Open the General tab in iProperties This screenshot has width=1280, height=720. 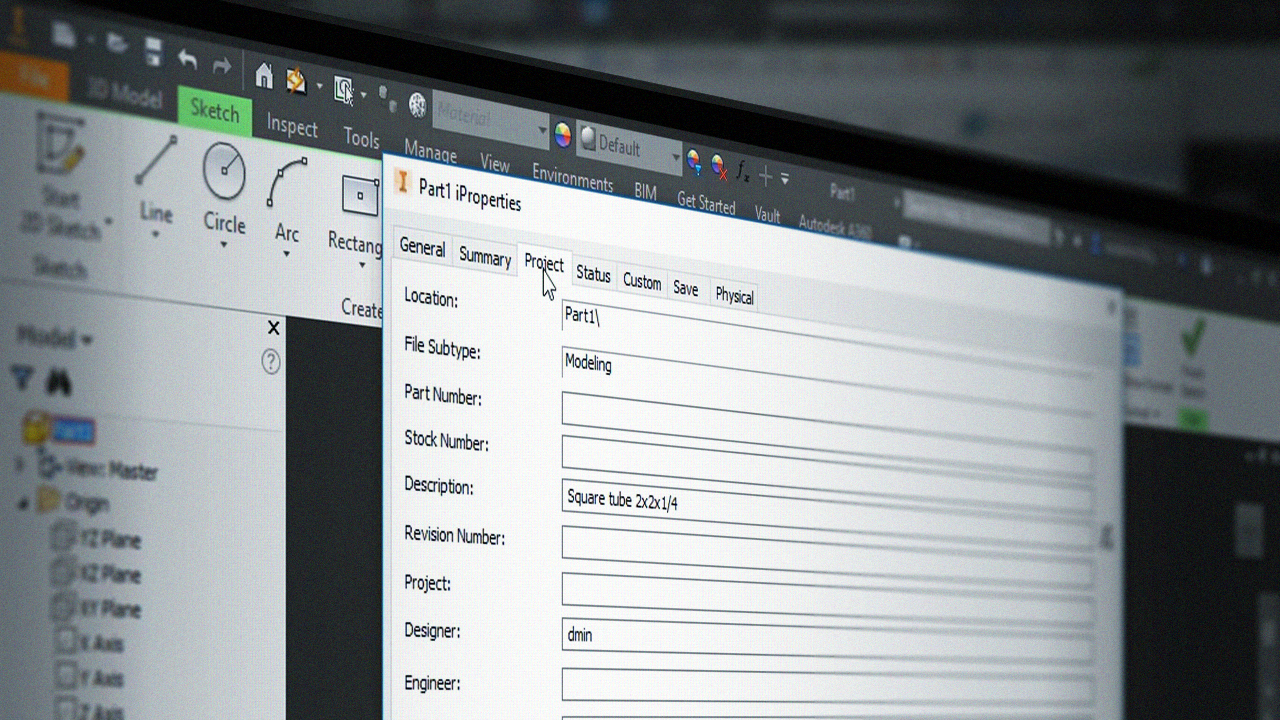(x=422, y=248)
